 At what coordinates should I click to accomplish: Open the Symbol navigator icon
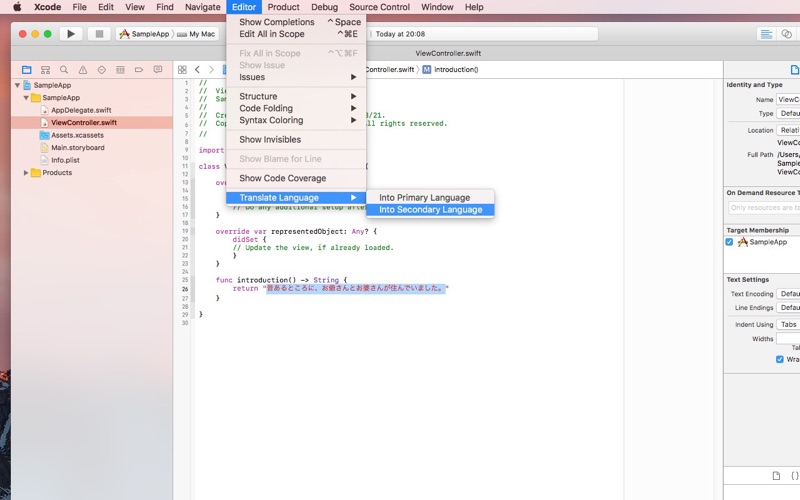45,70
